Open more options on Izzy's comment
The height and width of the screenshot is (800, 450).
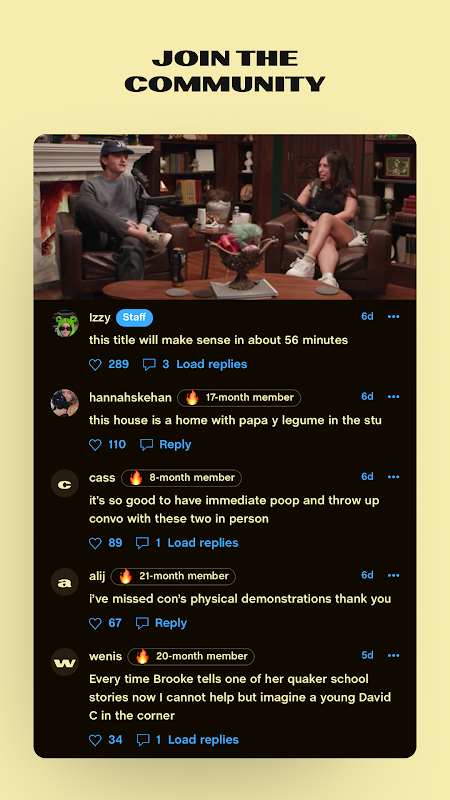click(393, 316)
